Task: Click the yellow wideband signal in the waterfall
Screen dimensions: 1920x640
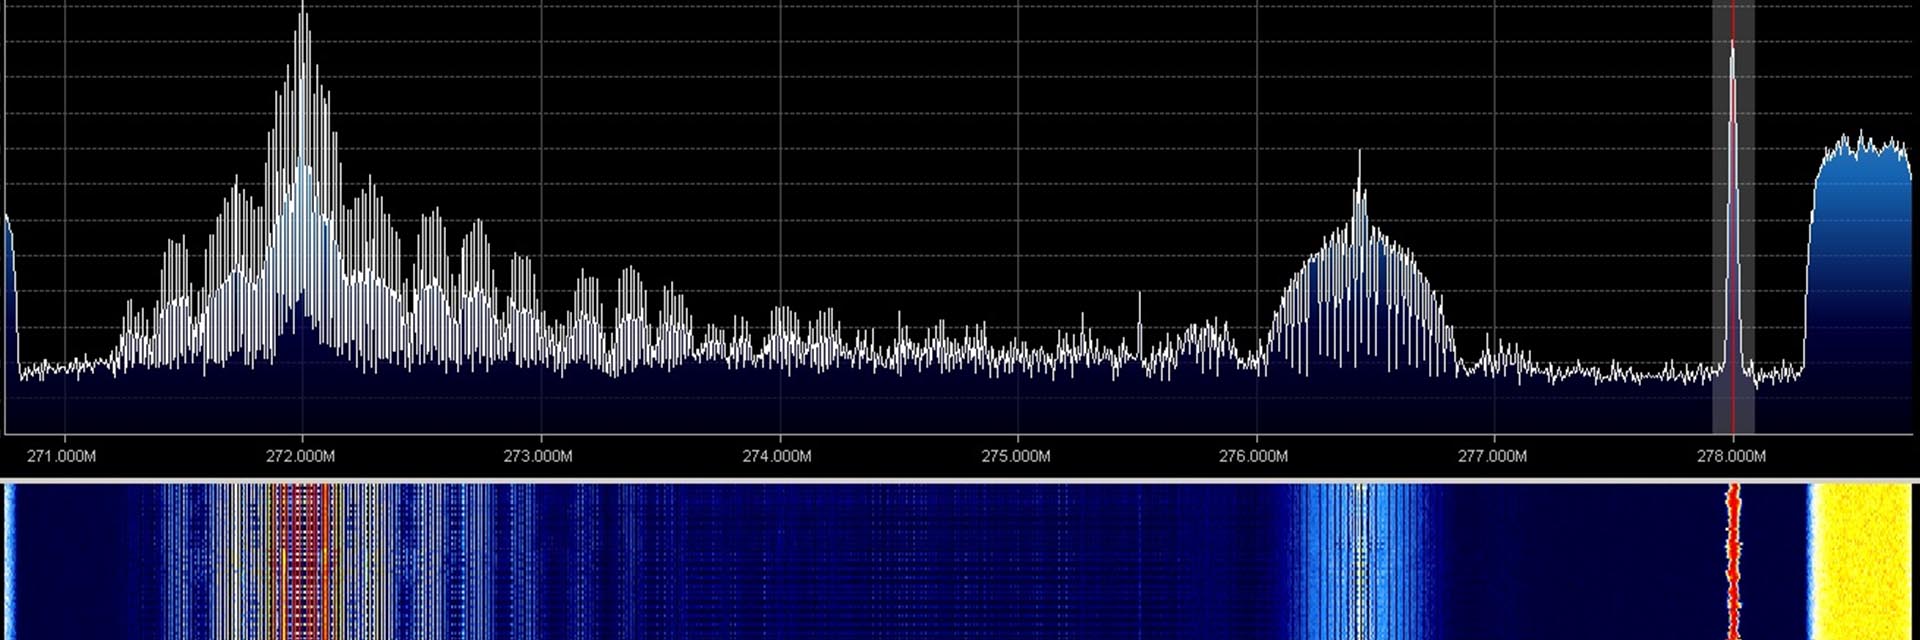Action: tap(1860, 560)
